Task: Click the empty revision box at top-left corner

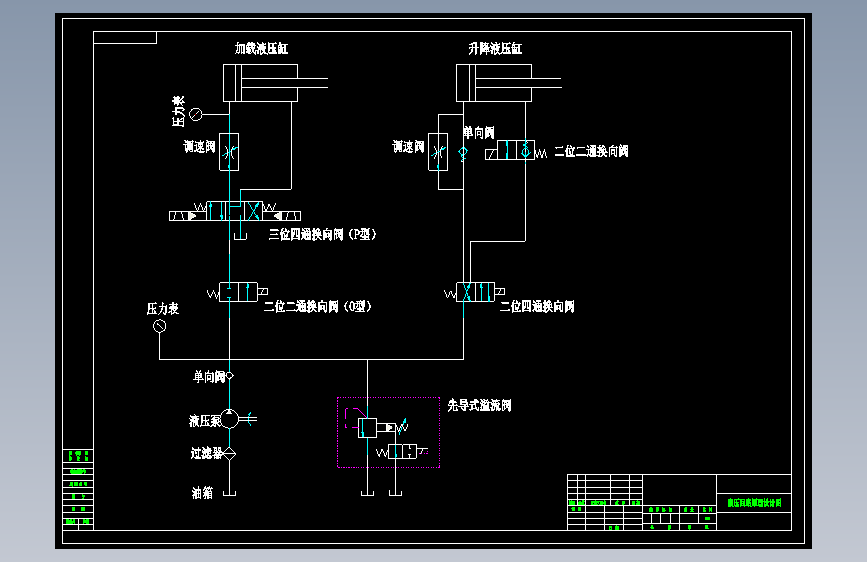Action: 125,38
